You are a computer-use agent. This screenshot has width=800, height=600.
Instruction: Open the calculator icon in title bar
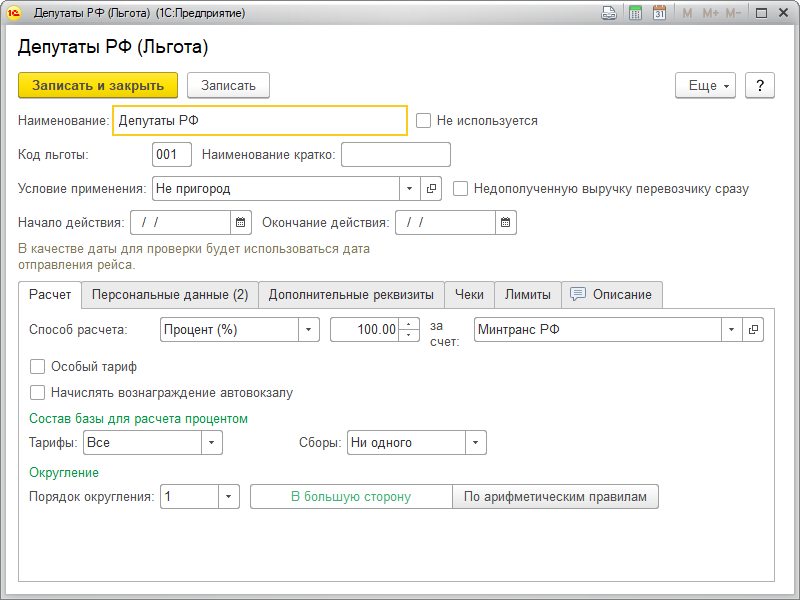click(x=634, y=14)
